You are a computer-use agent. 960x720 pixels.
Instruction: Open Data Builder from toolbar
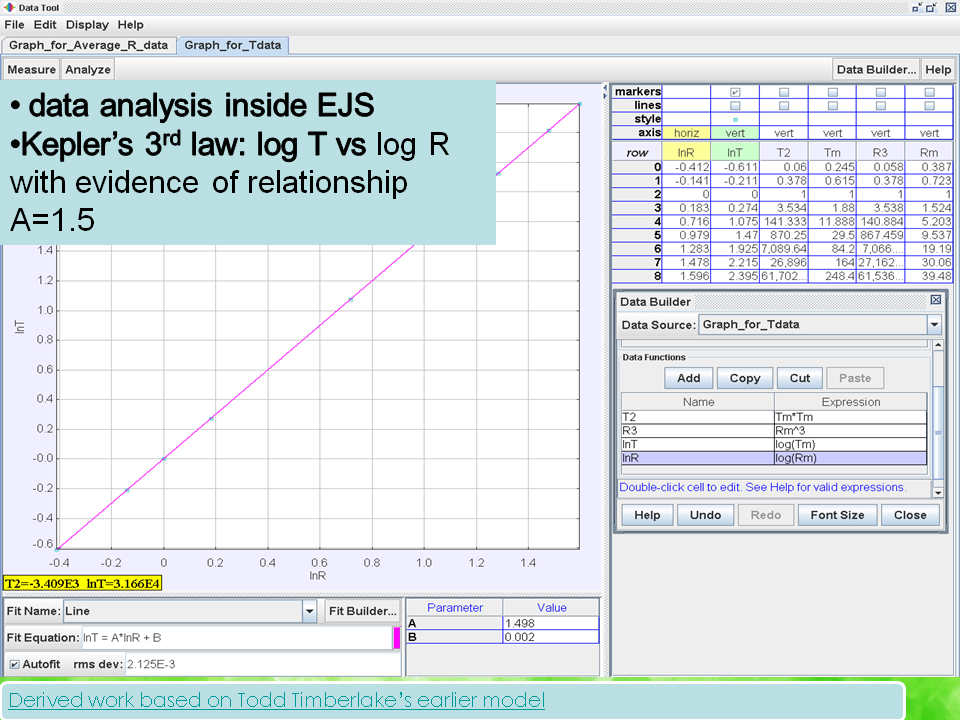tap(876, 69)
